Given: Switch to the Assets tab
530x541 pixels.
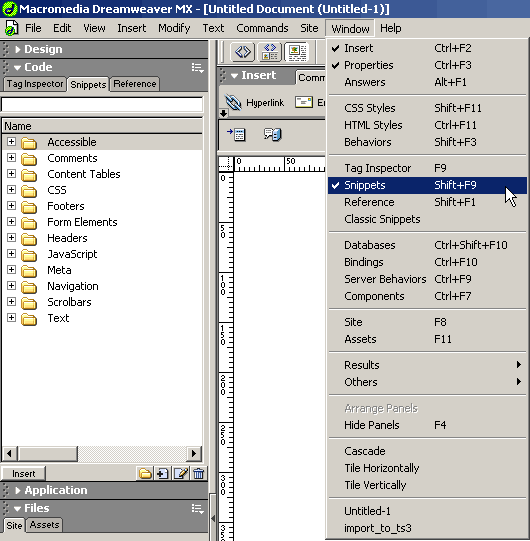Looking at the screenshot, I should (x=44, y=525).
